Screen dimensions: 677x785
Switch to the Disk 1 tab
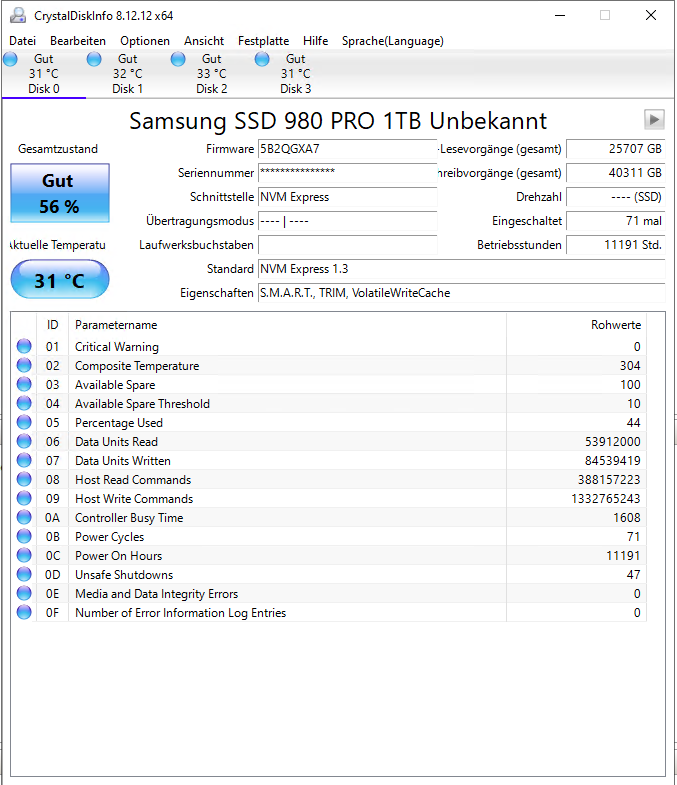pyautogui.click(x=128, y=74)
